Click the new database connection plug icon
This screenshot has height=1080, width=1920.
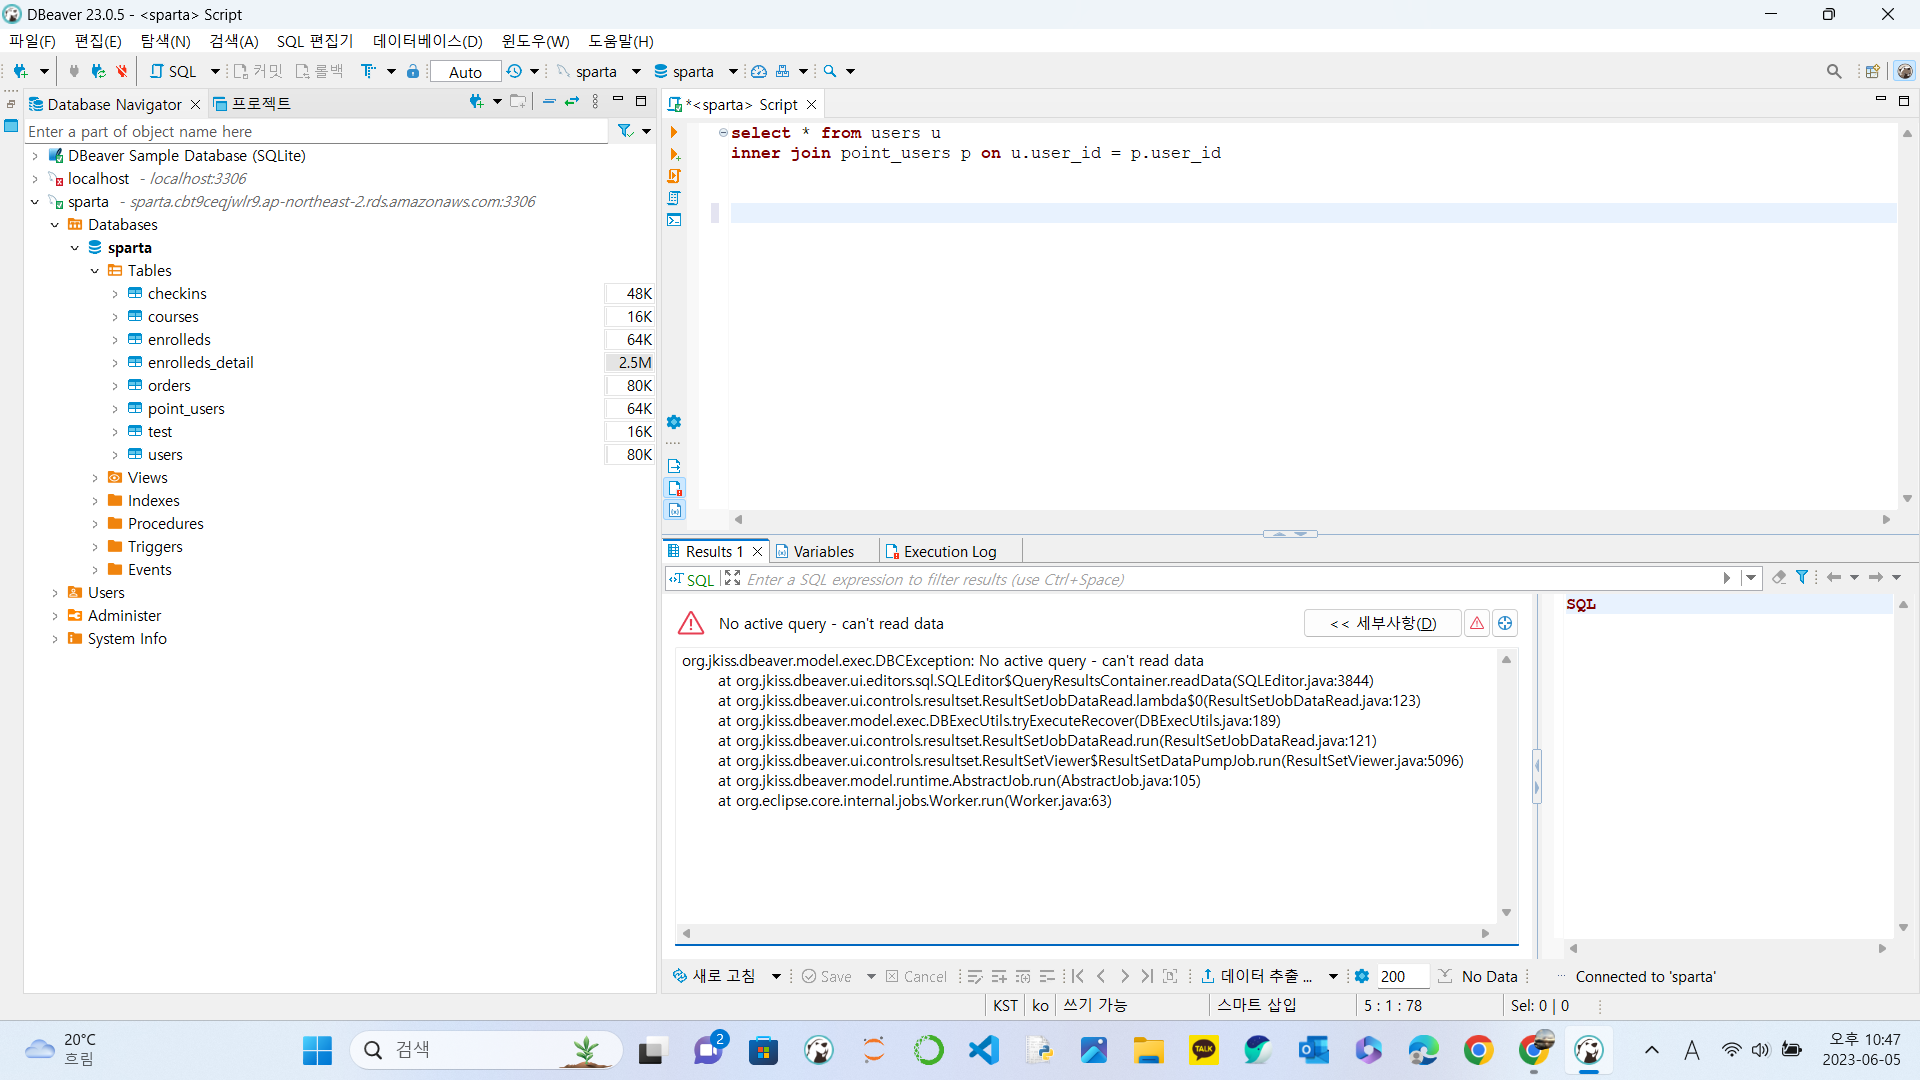point(20,71)
